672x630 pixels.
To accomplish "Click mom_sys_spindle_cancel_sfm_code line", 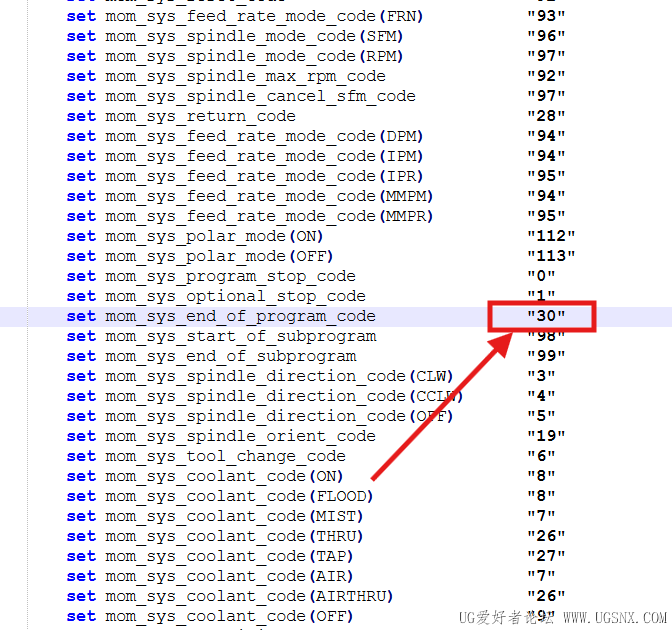I will coord(241,96).
